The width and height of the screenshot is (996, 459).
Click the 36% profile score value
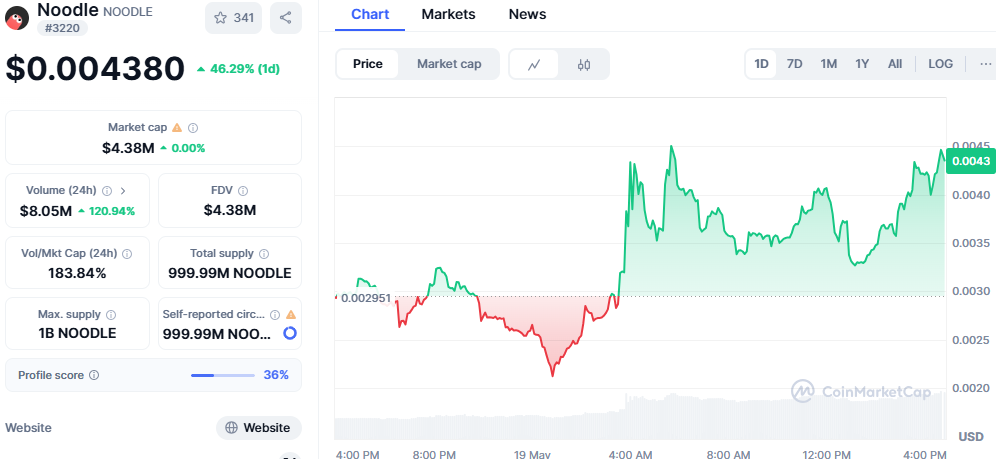[x=276, y=375]
